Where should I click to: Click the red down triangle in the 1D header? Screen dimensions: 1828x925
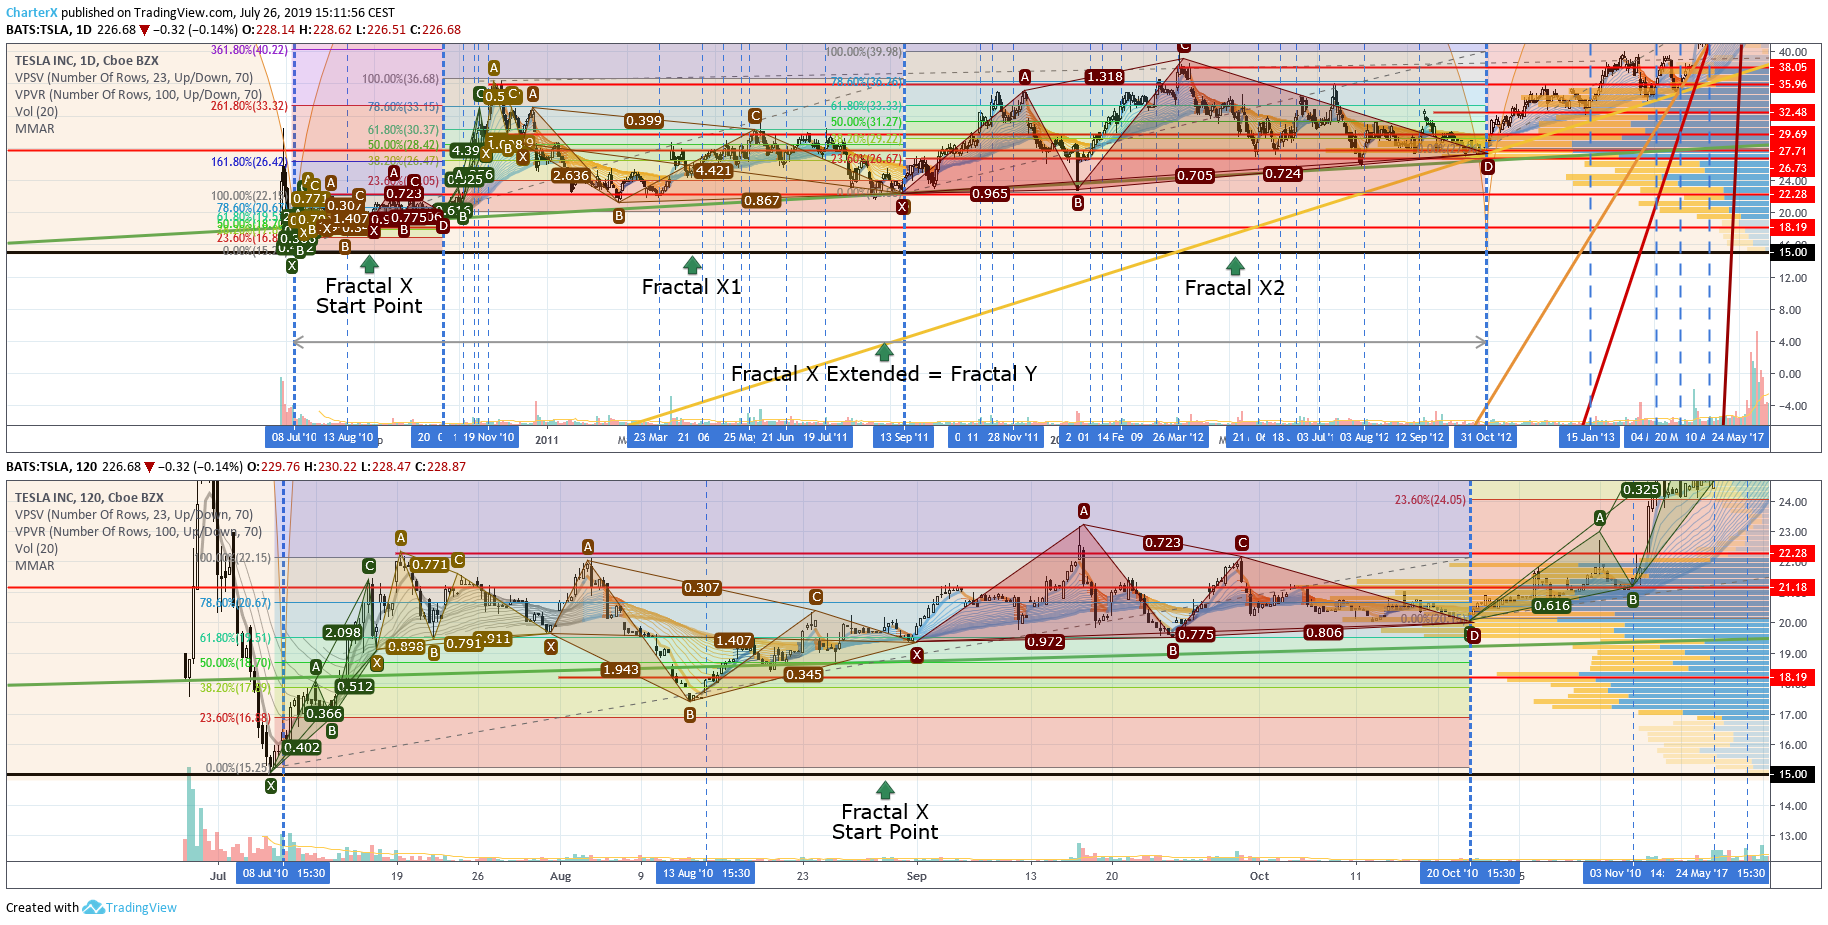pyautogui.click(x=145, y=30)
